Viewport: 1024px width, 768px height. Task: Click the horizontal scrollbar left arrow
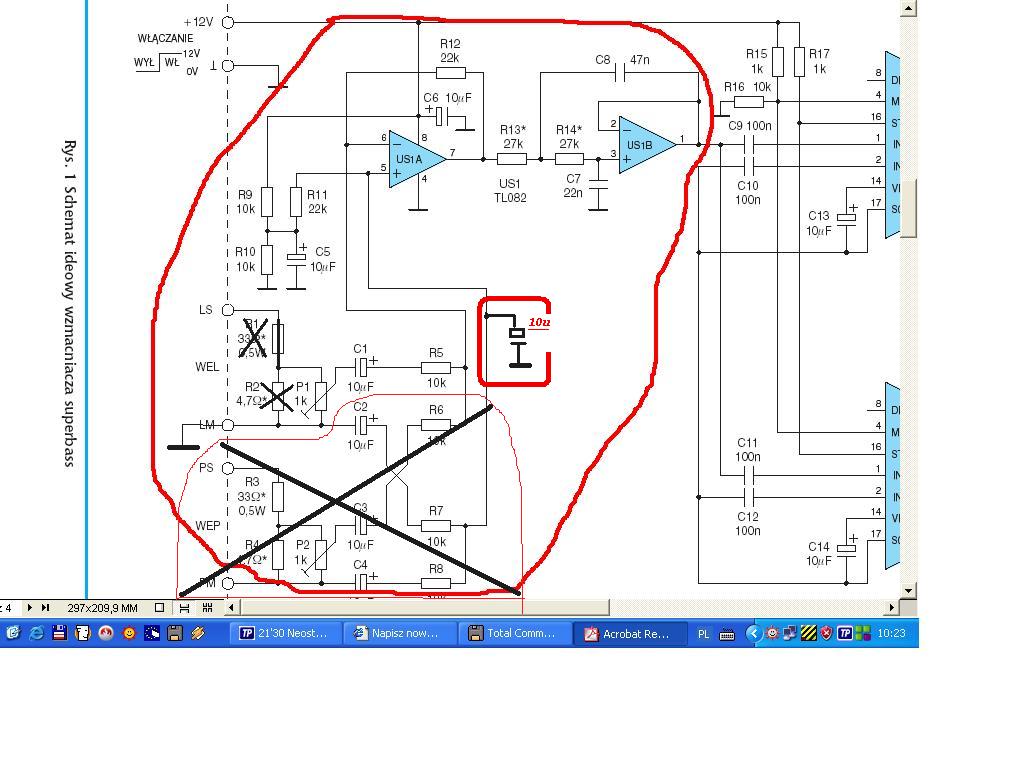232,607
